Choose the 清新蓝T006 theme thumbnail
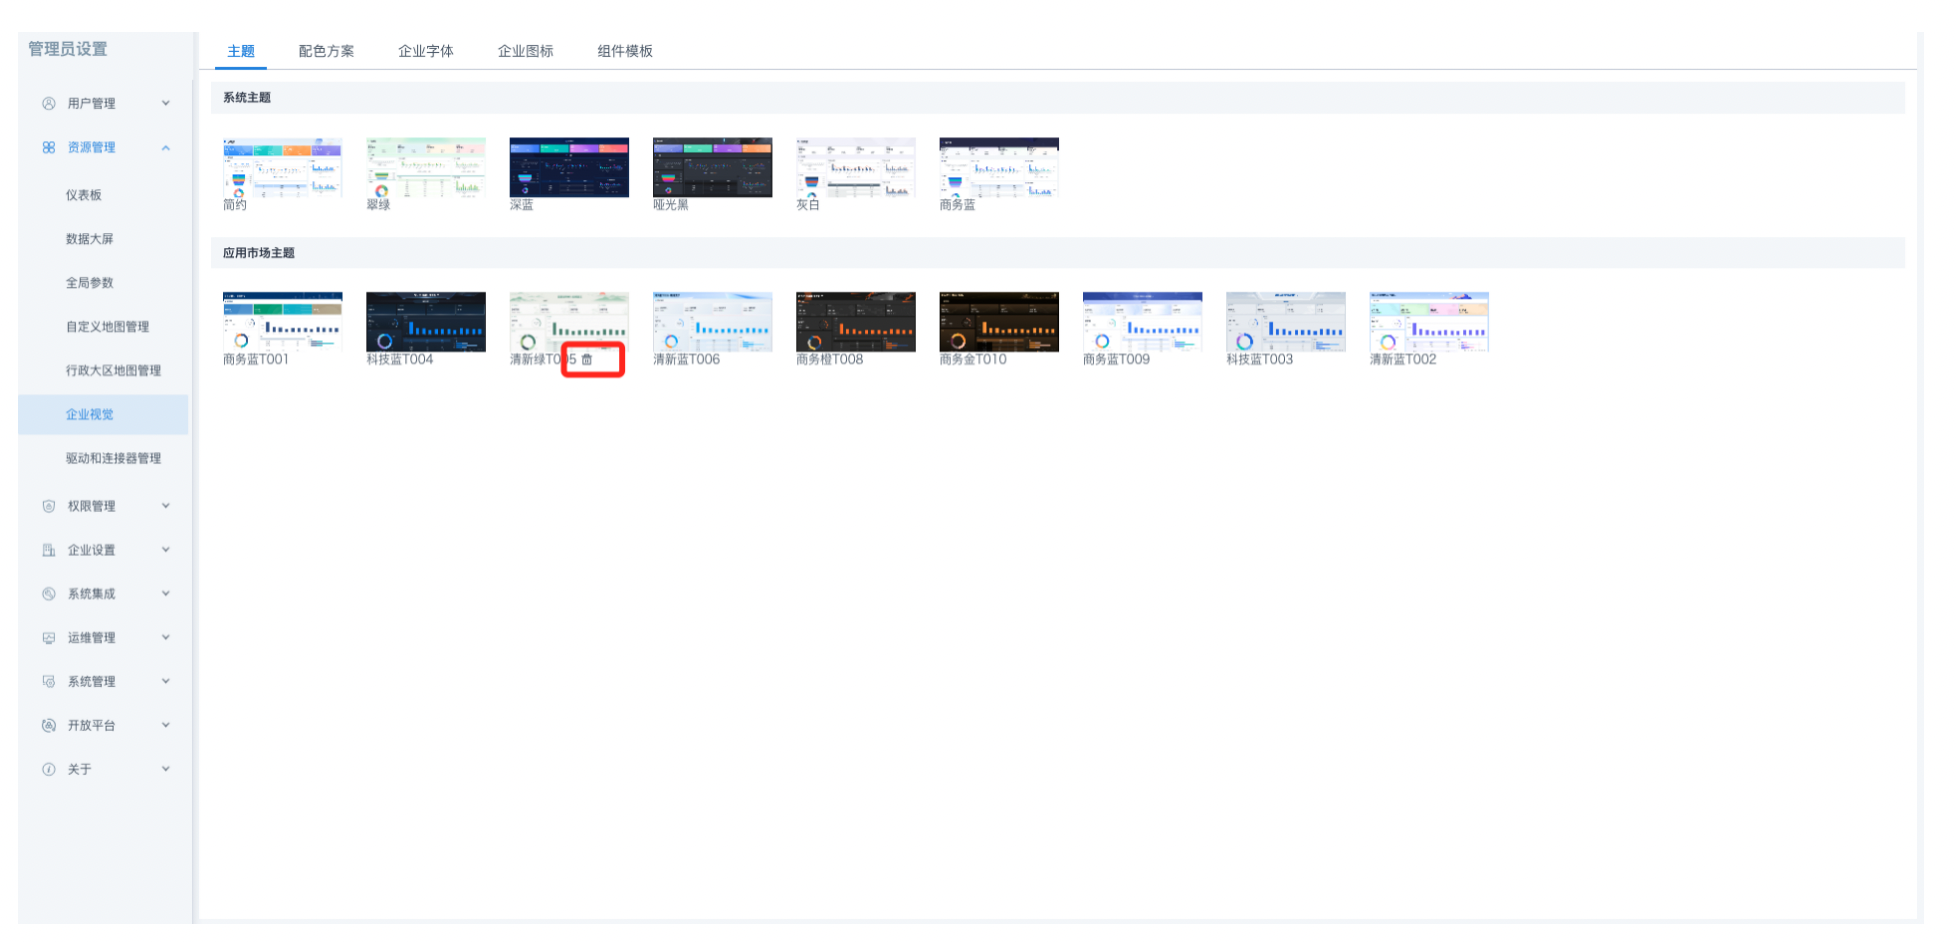 coord(712,322)
